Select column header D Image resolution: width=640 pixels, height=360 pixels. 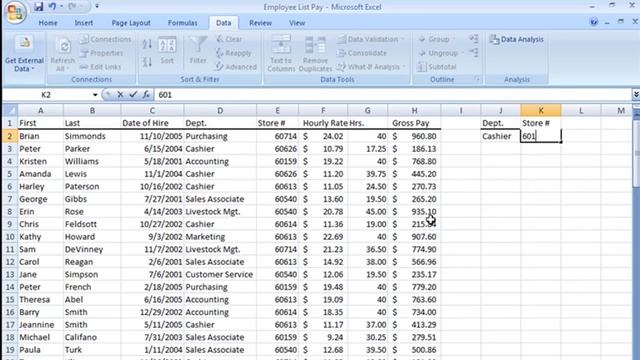[220, 110]
